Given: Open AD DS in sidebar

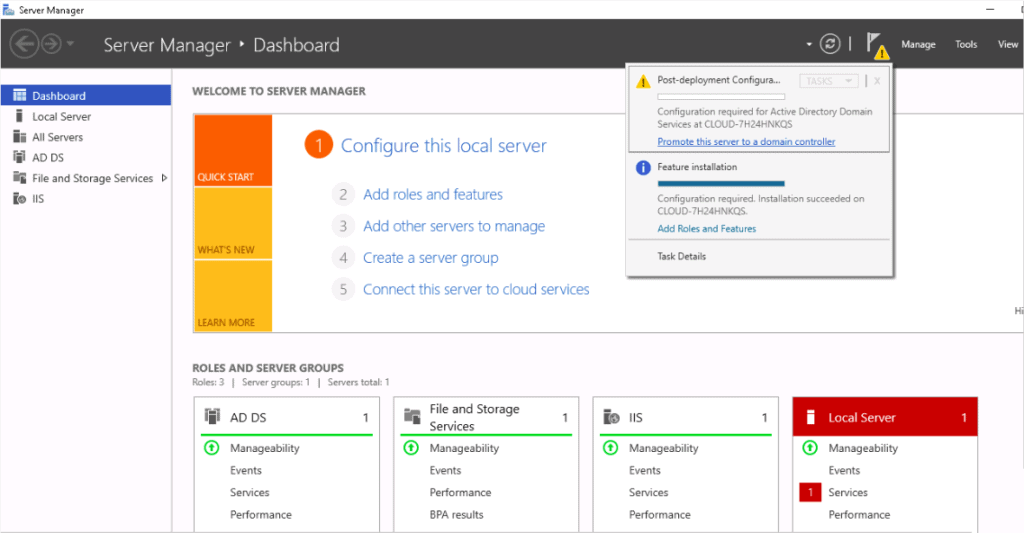Looking at the screenshot, I should [x=48, y=157].
